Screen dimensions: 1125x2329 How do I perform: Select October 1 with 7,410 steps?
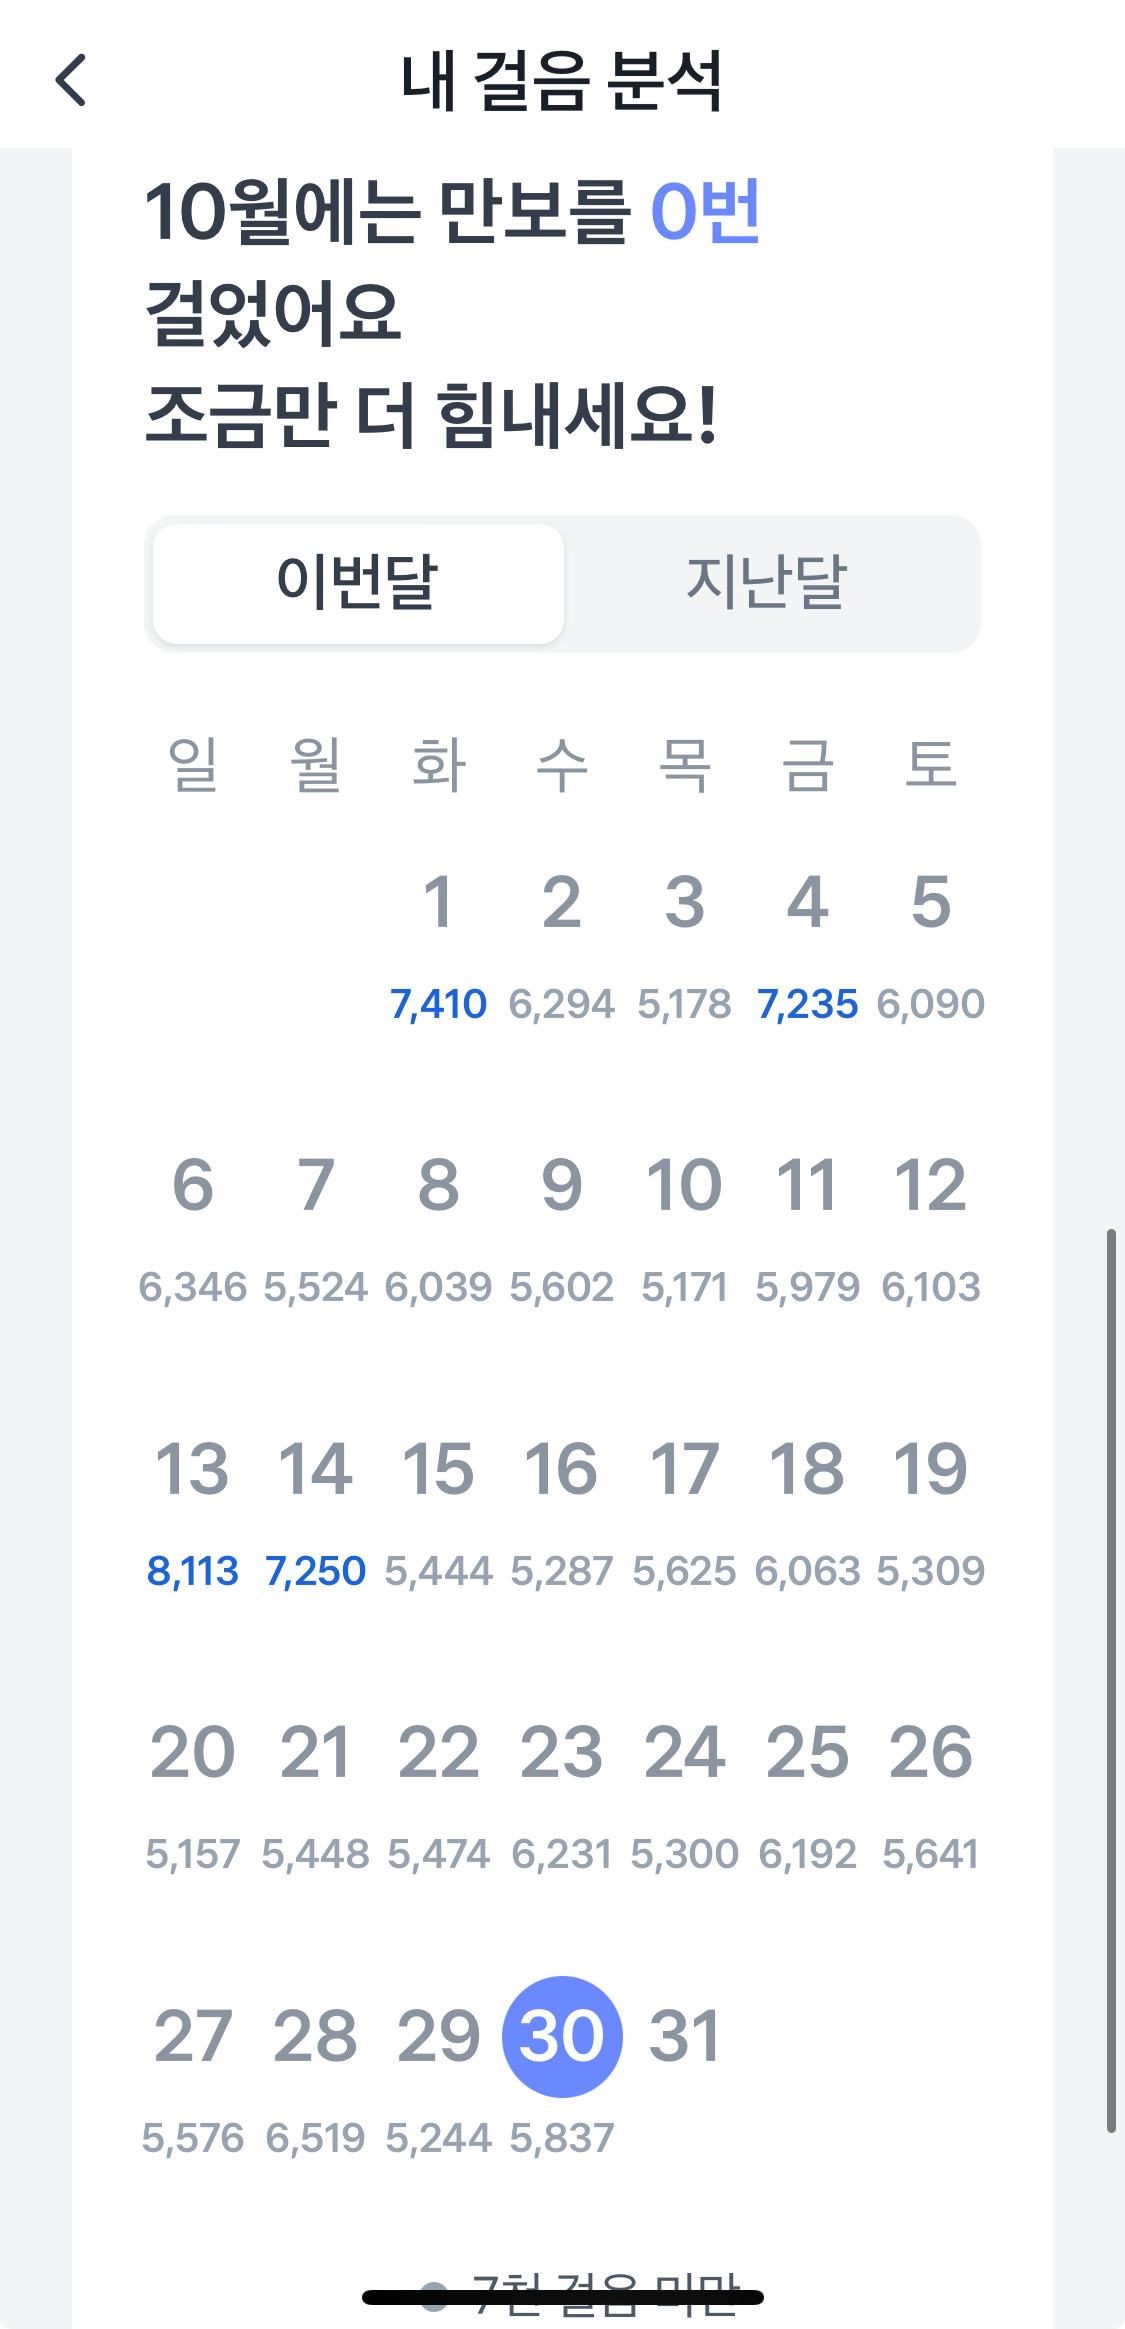(438, 903)
